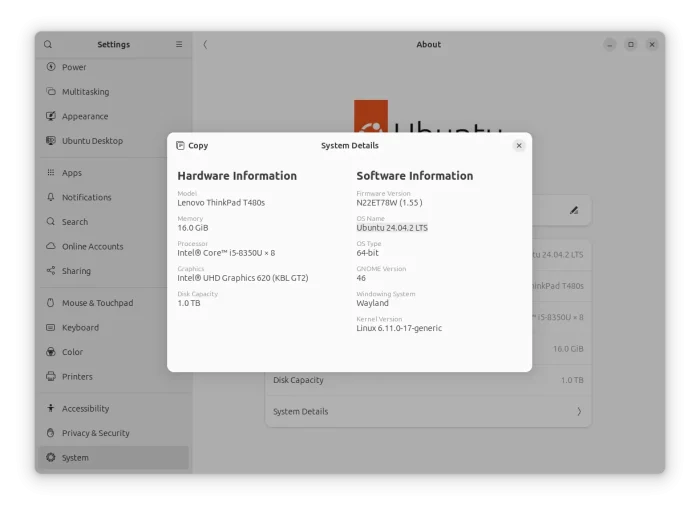700x512 pixels.
Task: Open Online Accounts panel
Action: click(113, 246)
